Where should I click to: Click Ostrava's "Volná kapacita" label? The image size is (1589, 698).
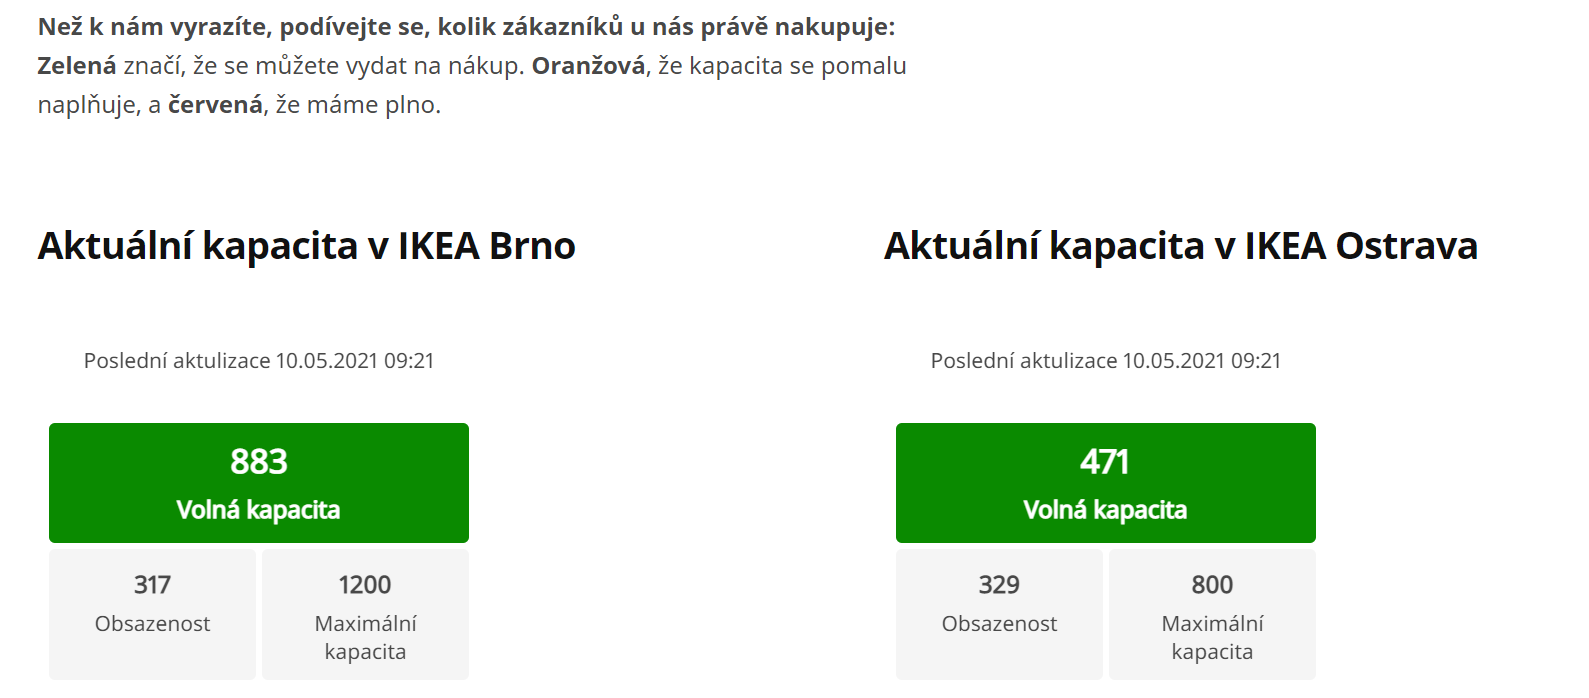coord(1105,510)
